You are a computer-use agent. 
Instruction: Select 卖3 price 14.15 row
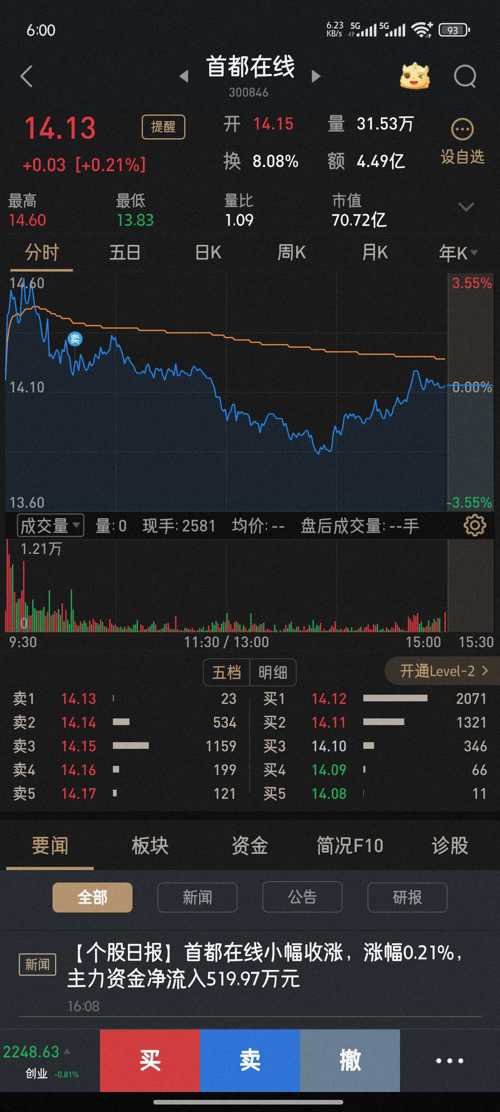tap(126, 746)
